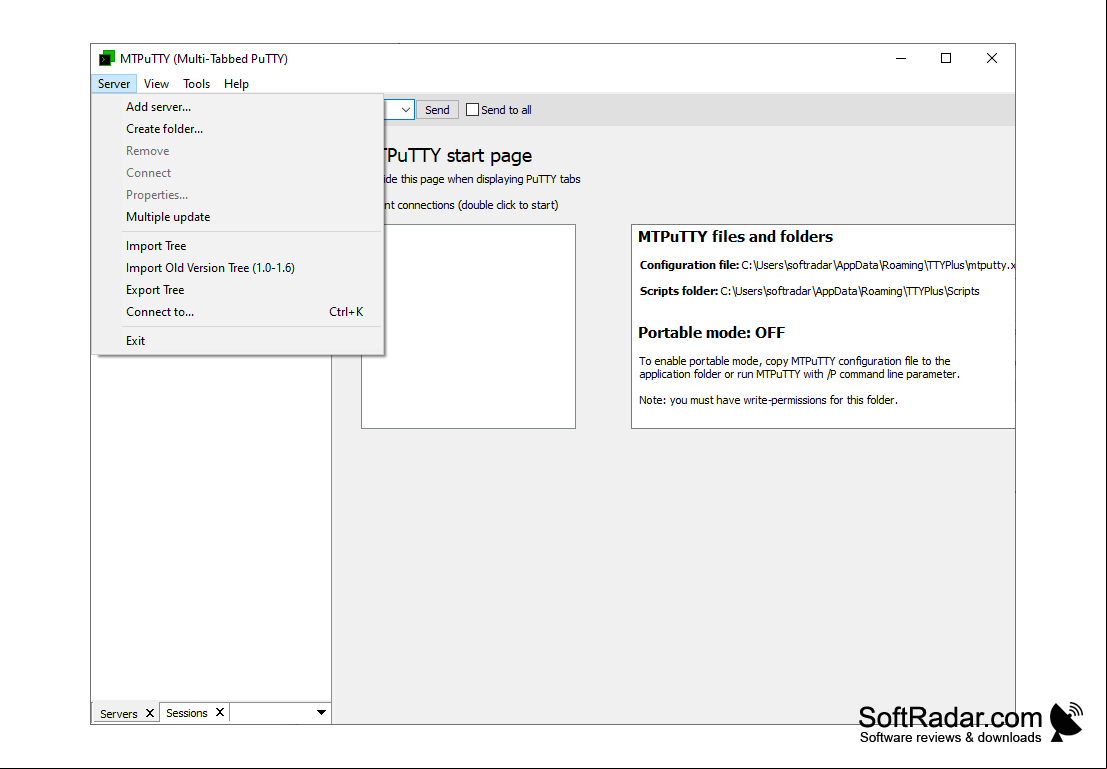Click the Scripts folder path text

[849, 291]
